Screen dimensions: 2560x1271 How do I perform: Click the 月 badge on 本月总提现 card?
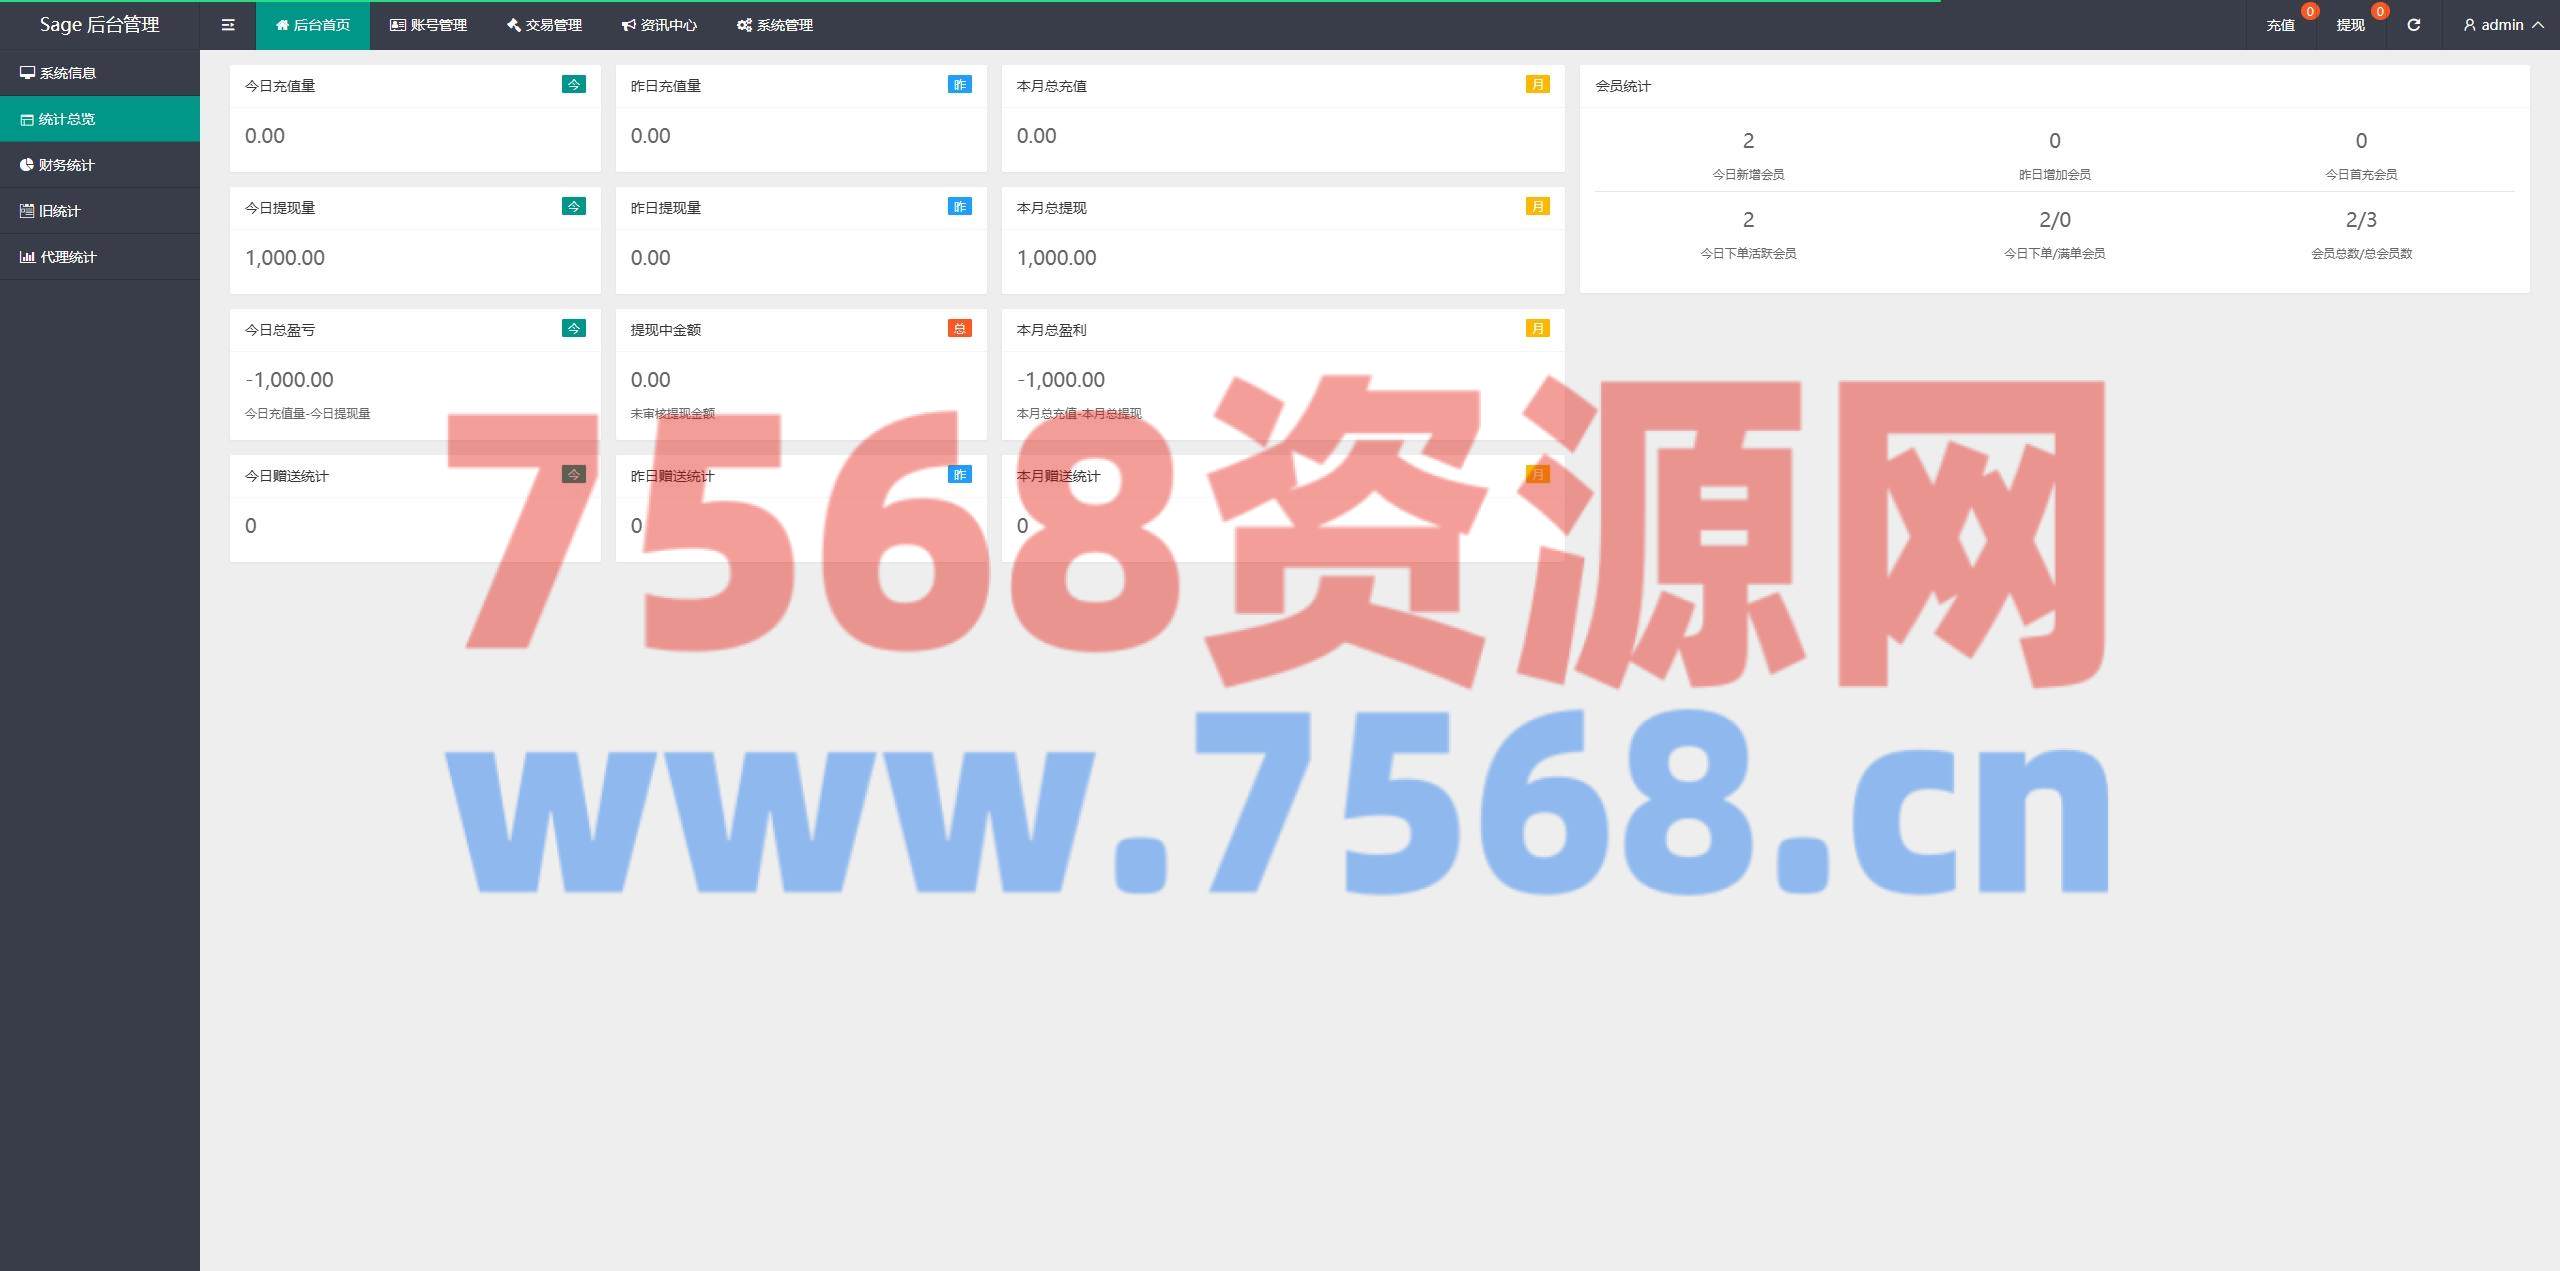1537,207
